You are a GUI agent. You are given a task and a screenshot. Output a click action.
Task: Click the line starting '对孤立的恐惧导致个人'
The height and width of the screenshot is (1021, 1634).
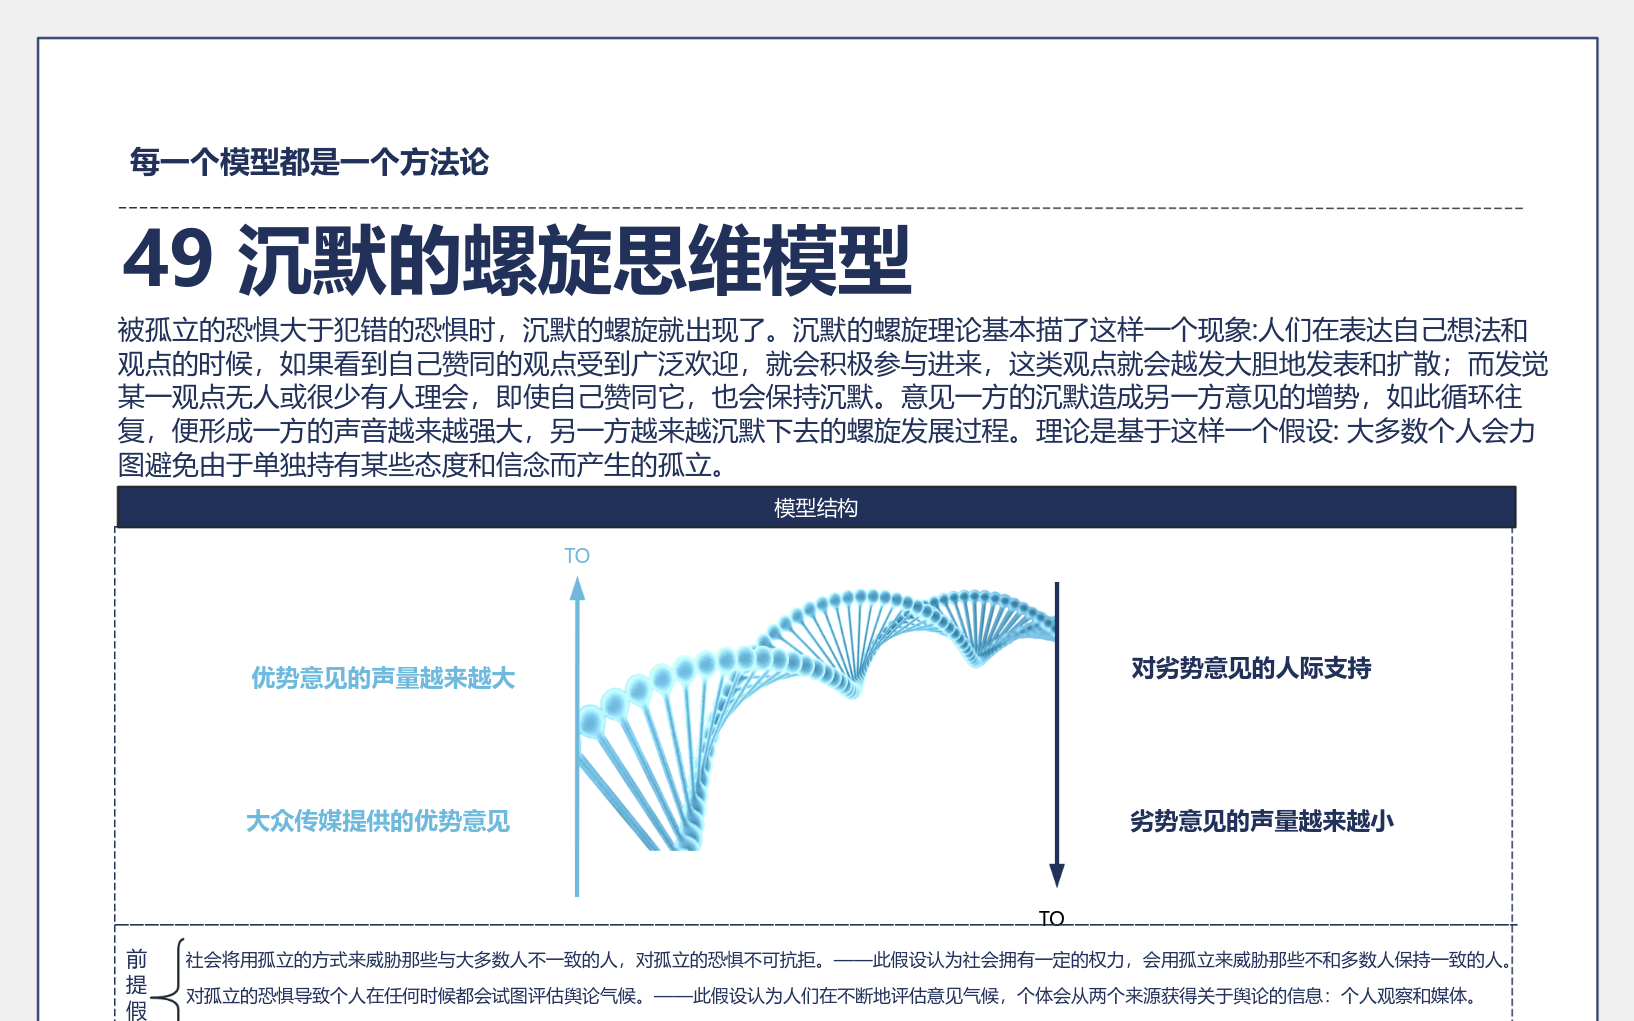[x=833, y=996]
